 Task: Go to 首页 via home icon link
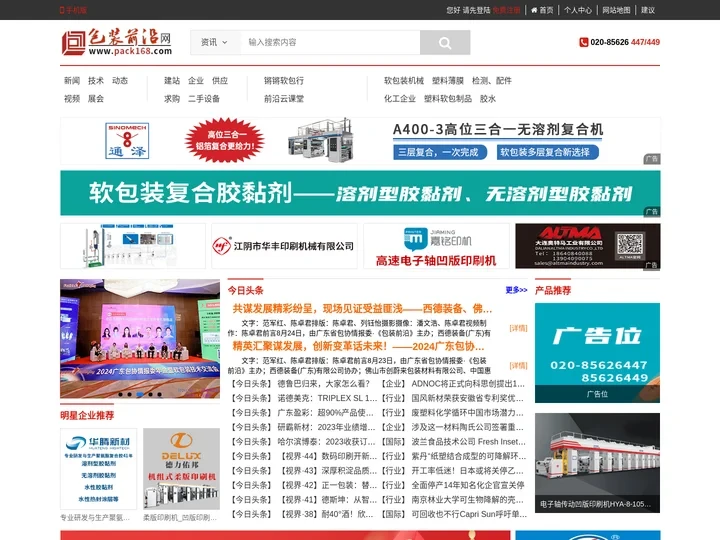click(x=542, y=10)
